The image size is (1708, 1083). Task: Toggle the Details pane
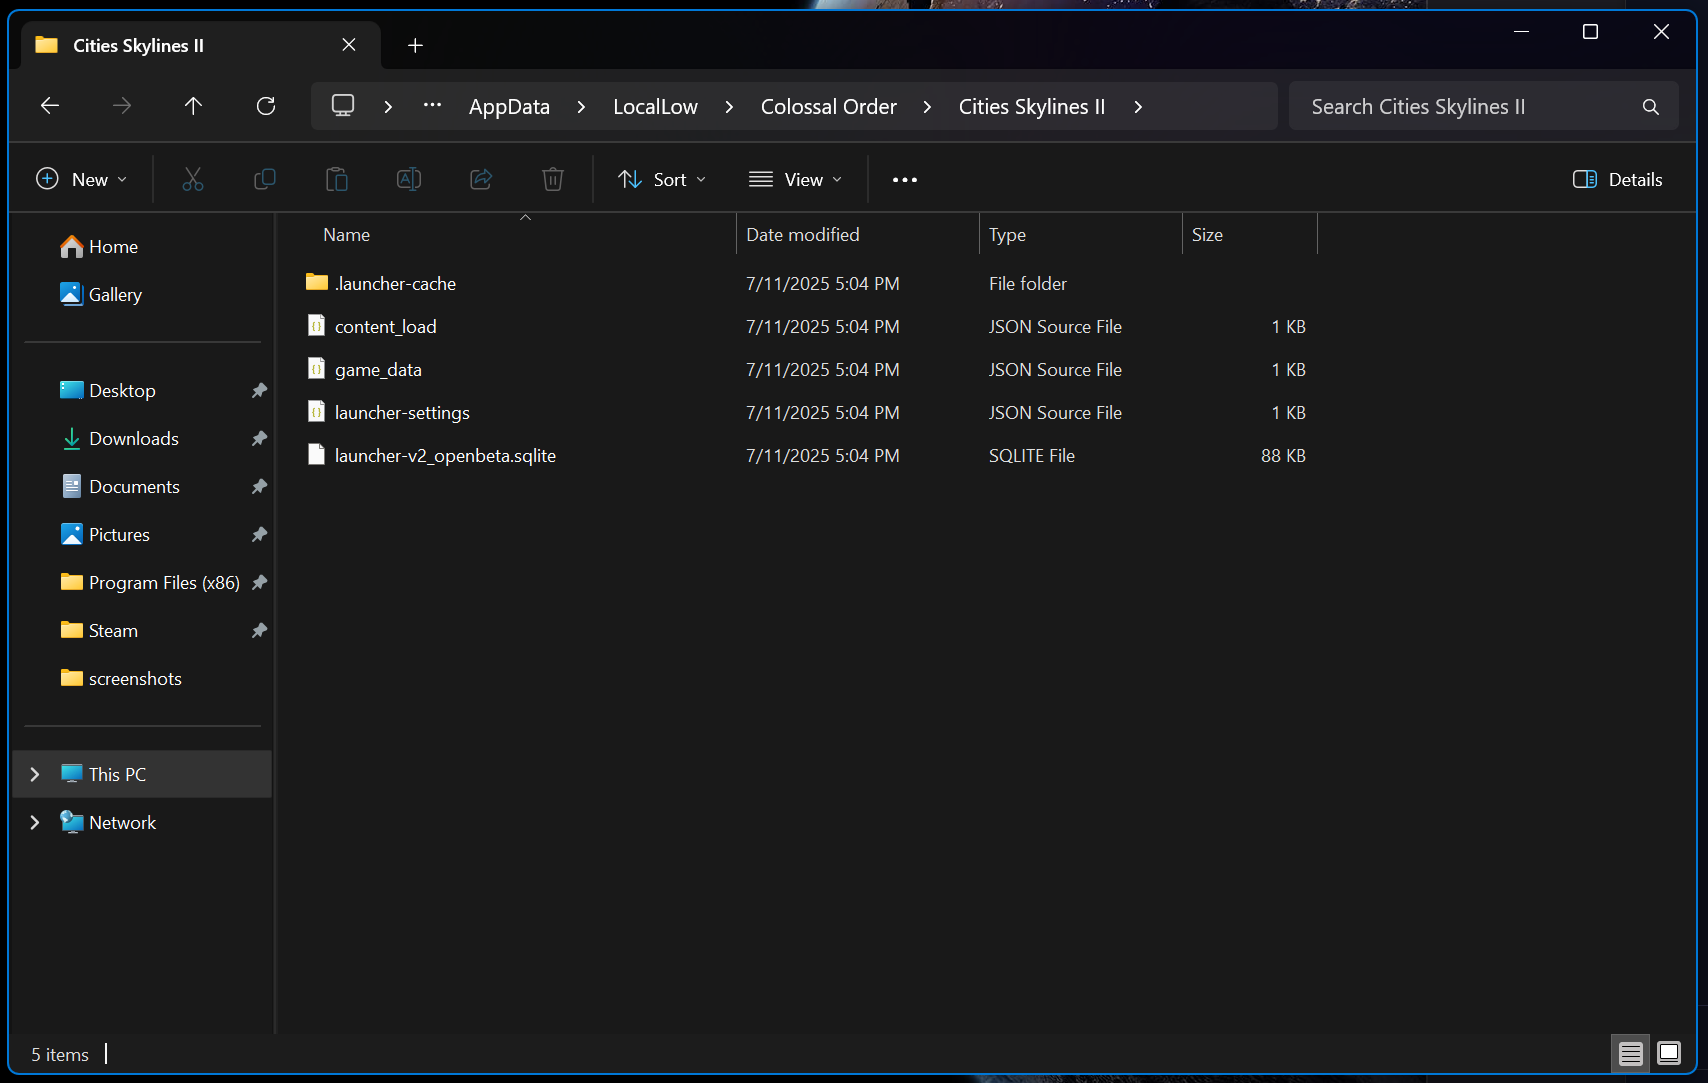pyautogui.click(x=1617, y=180)
